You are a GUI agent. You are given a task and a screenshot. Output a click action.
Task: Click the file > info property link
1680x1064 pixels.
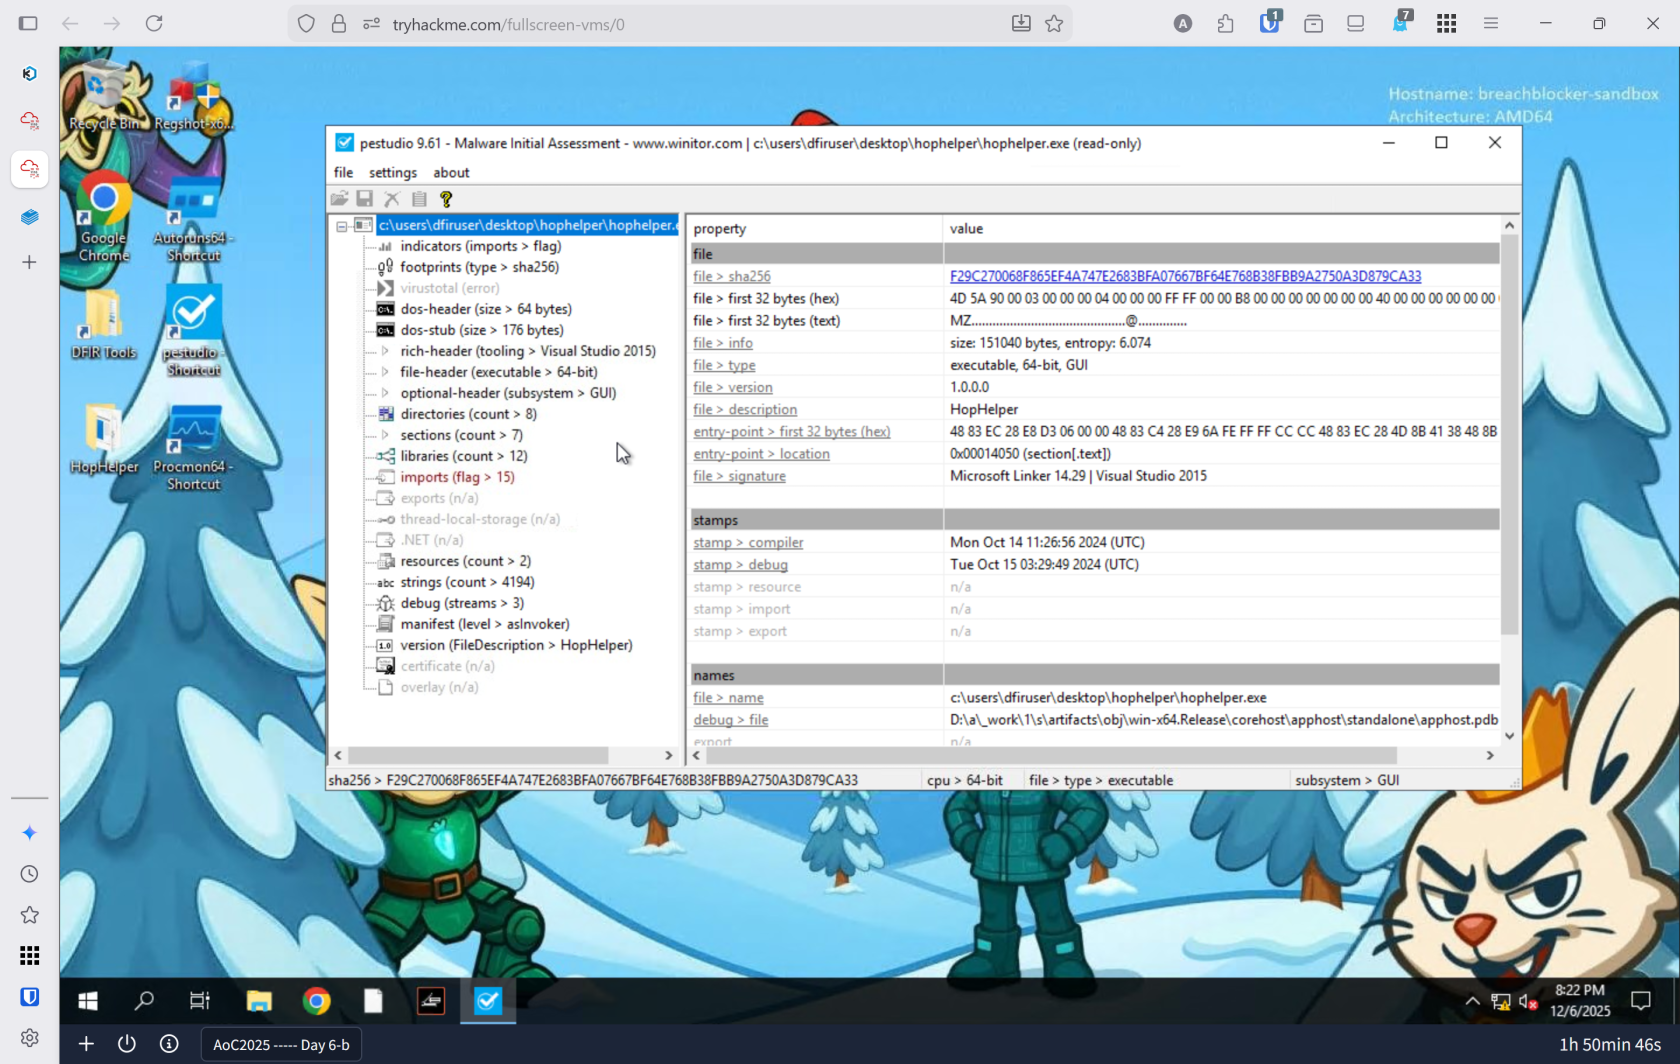[x=723, y=343]
